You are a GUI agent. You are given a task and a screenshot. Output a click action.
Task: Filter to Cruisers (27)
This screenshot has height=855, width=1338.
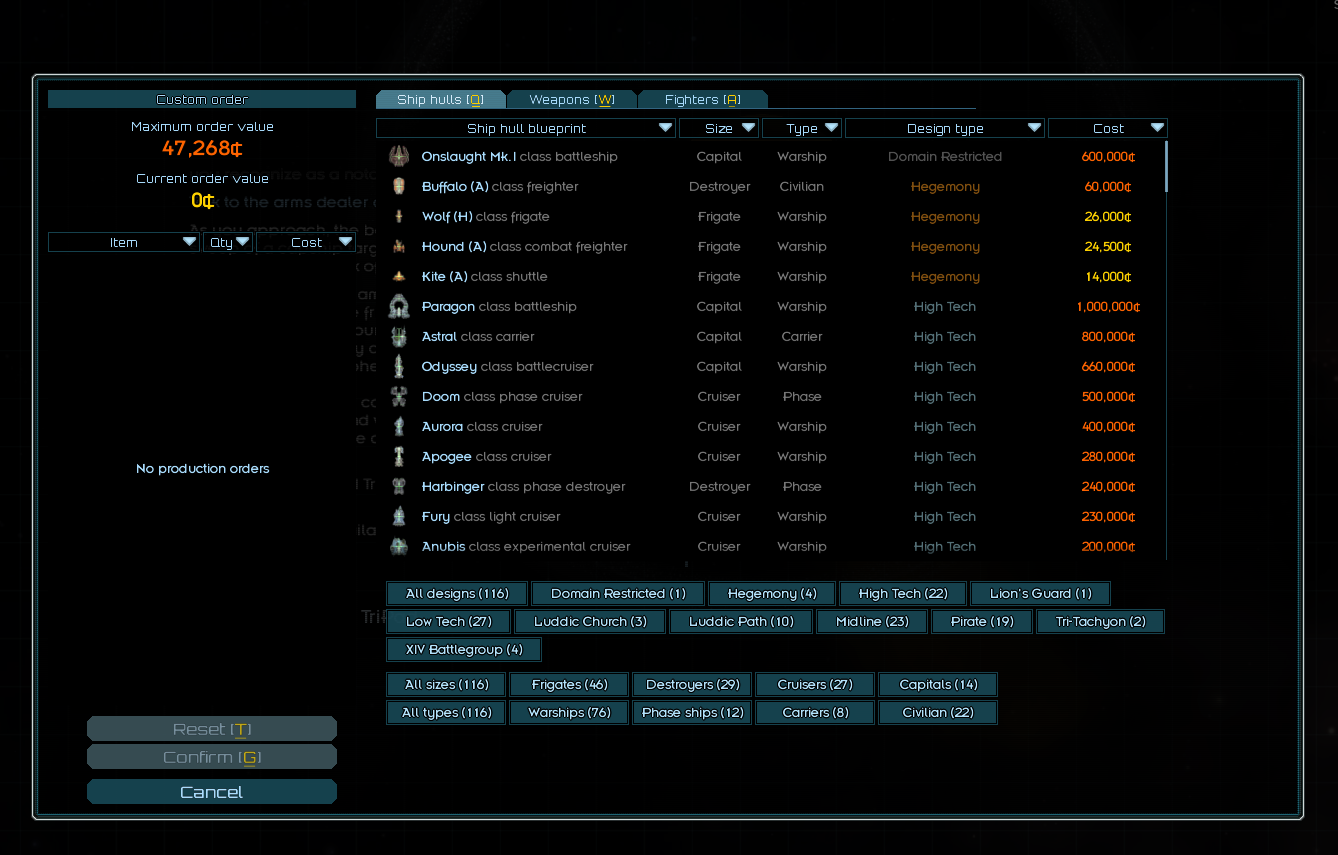pyautogui.click(x=815, y=684)
